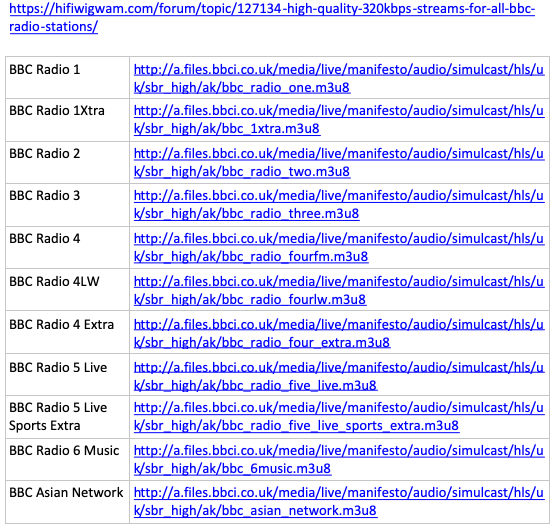Click the BBC Radio 6 Music cell
The width and height of the screenshot is (556, 525).
pos(67,459)
